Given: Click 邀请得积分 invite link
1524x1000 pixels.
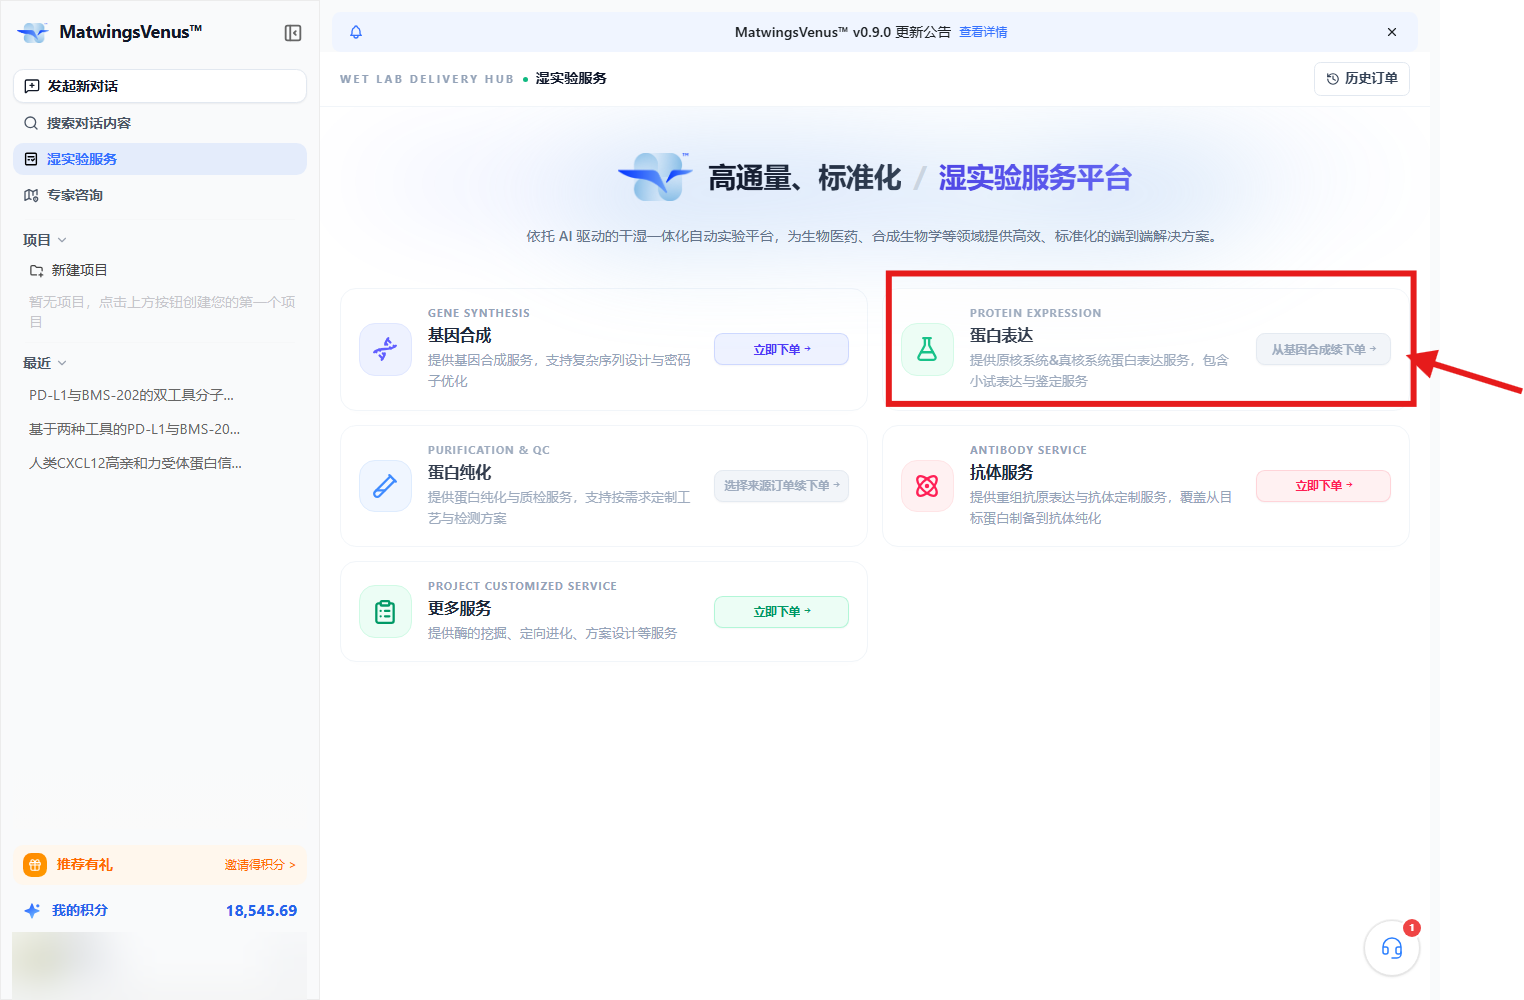Looking at the screenshot, I should 260,865.
